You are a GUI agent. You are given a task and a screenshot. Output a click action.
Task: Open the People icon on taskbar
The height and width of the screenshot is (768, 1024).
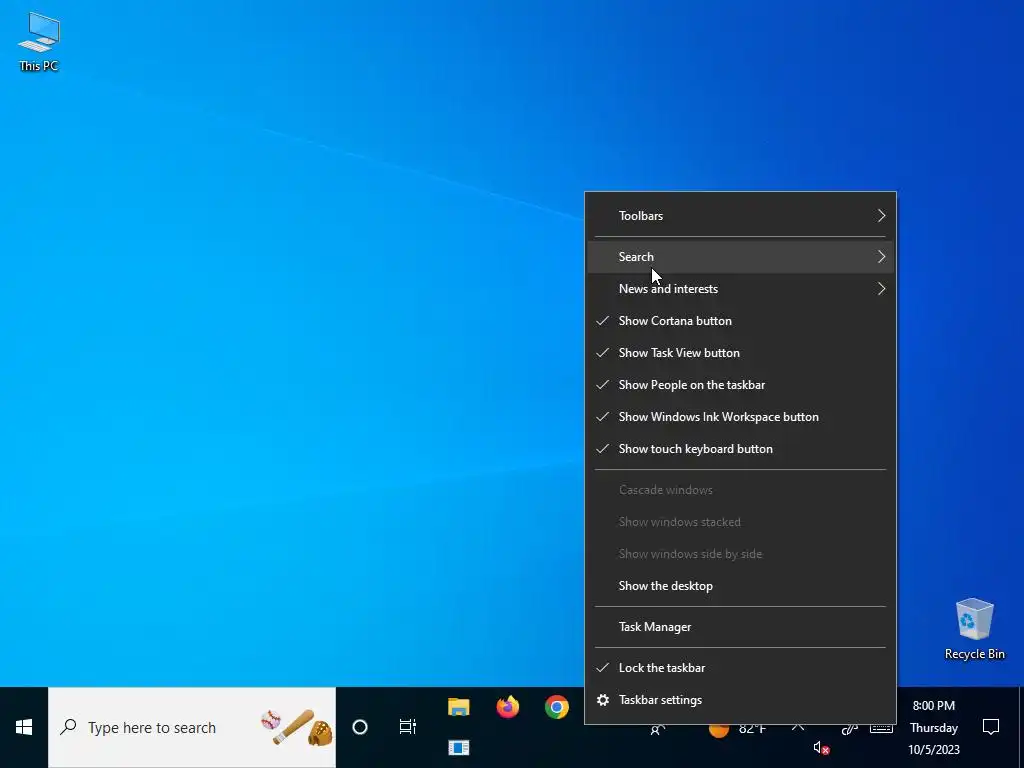(x=657, y=729)
